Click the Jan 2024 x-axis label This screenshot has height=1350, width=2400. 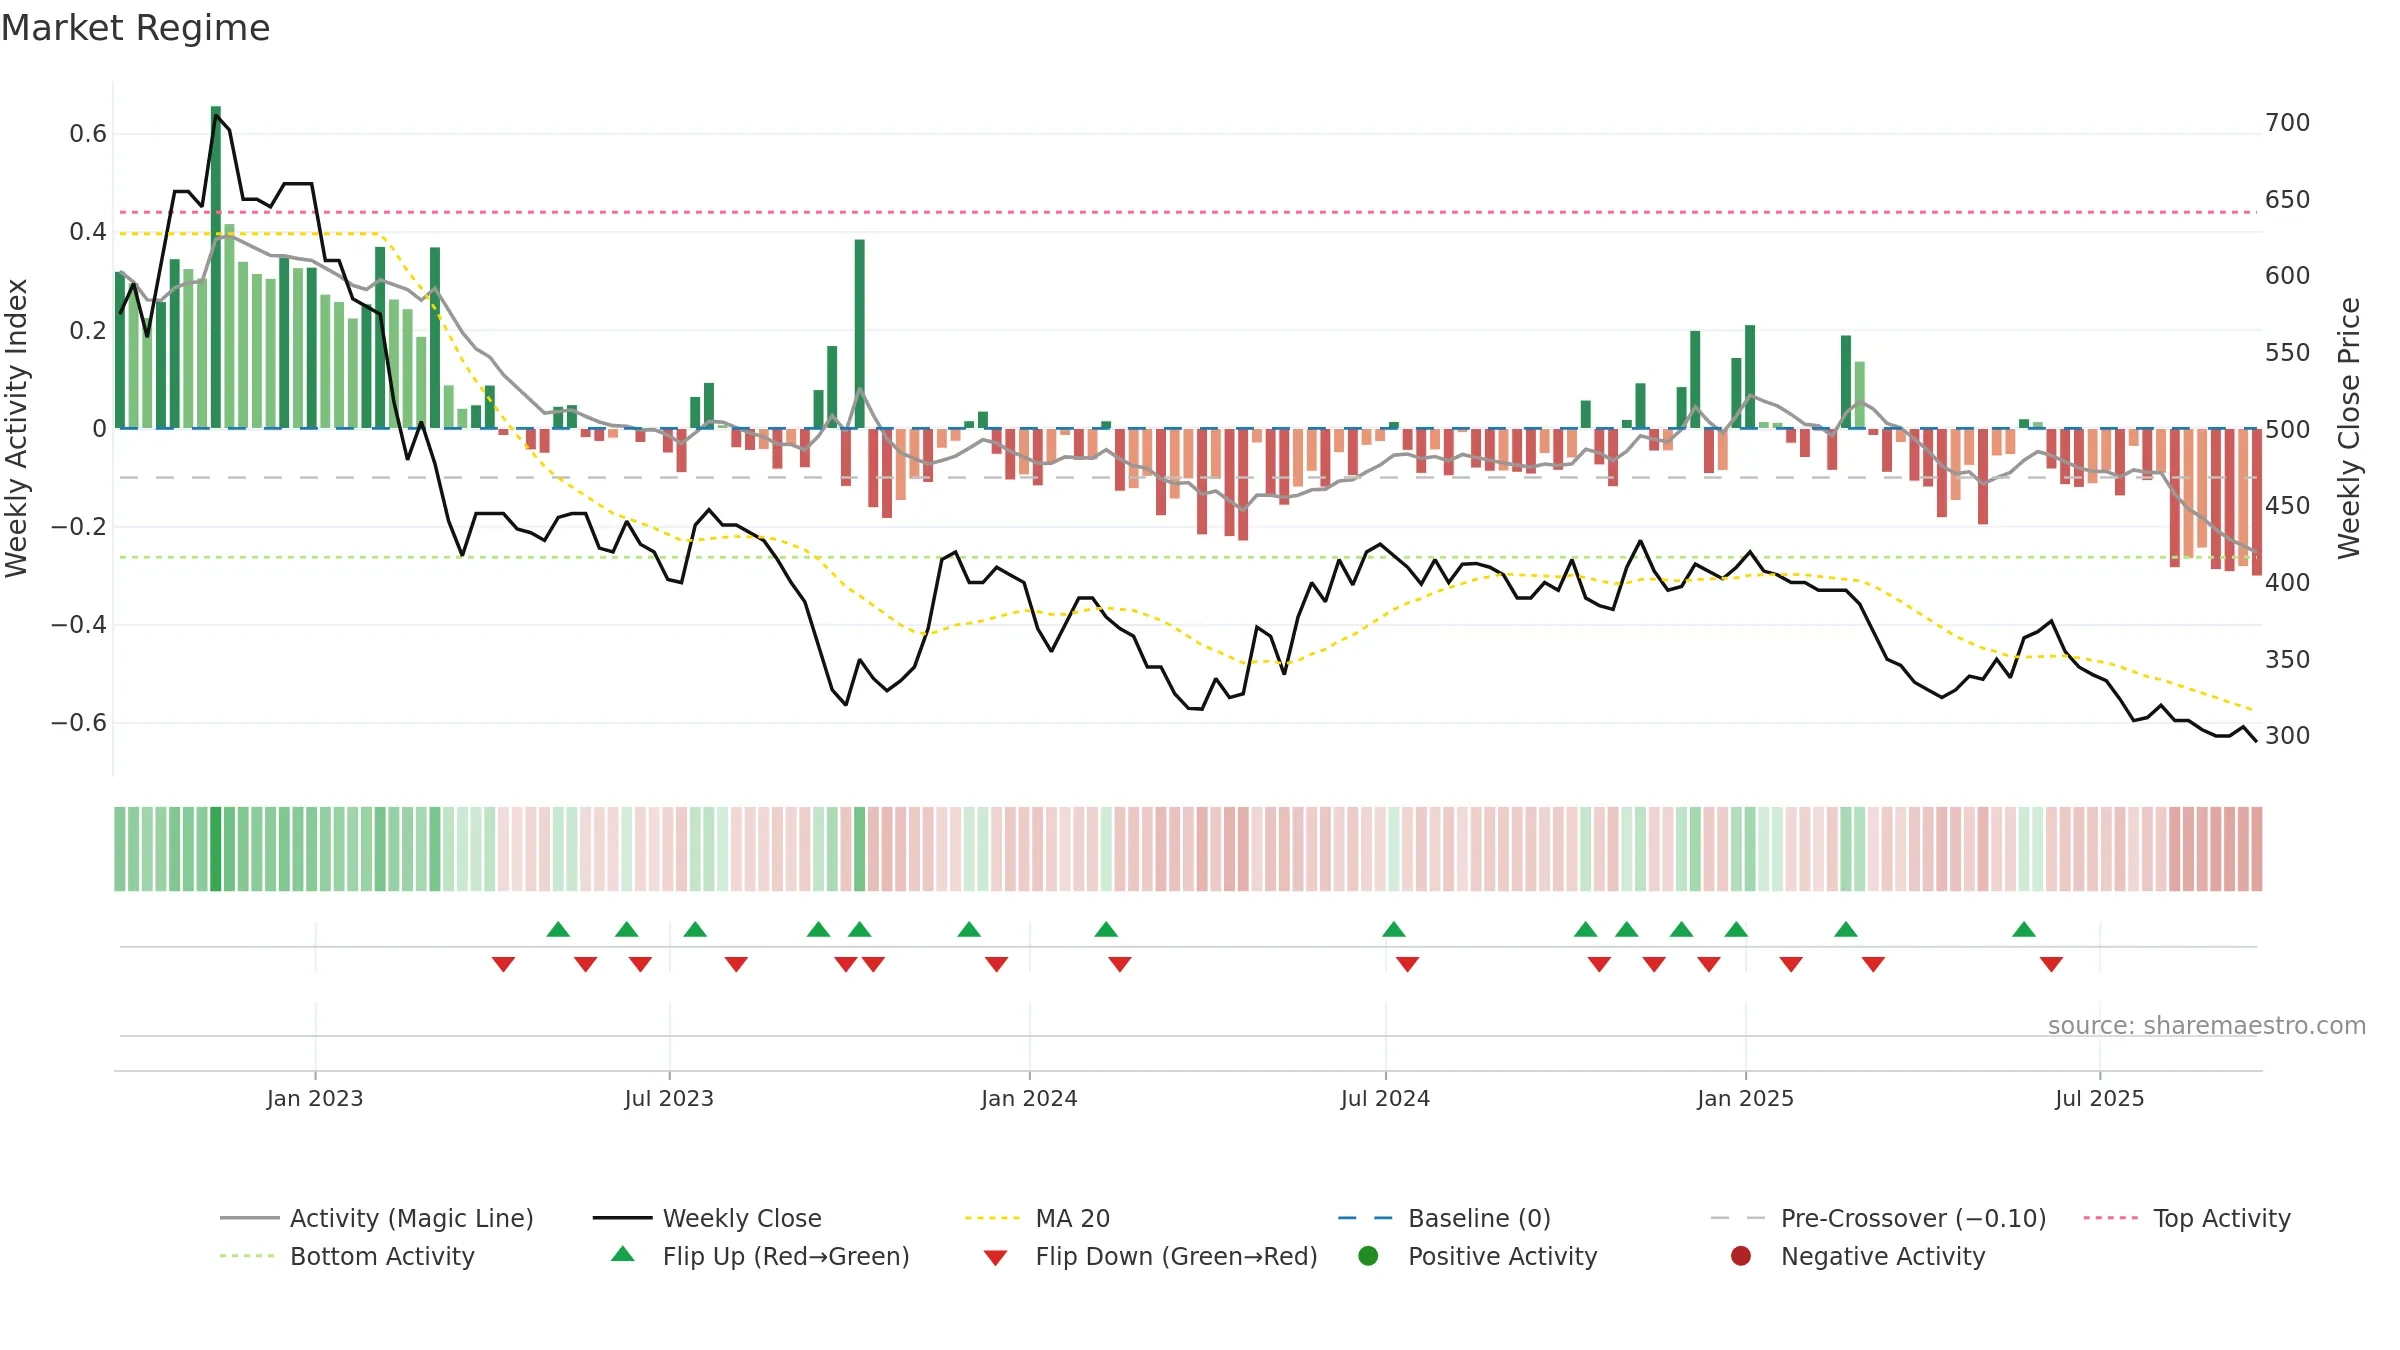(1029, 1098)
